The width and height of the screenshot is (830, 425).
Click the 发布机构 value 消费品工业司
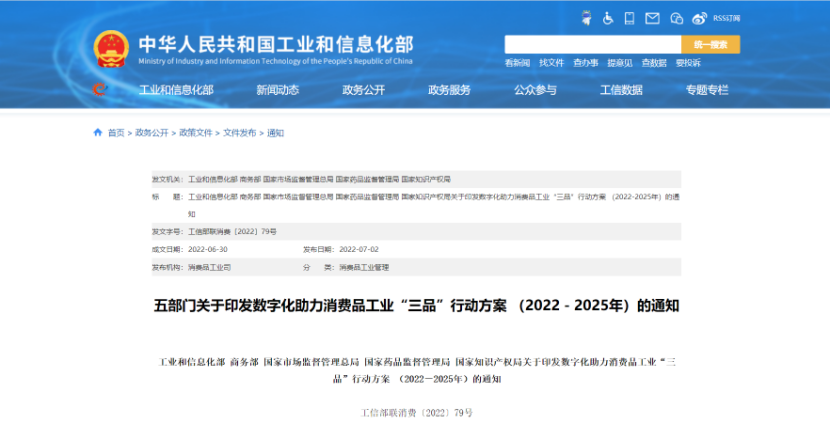point(210,267)
